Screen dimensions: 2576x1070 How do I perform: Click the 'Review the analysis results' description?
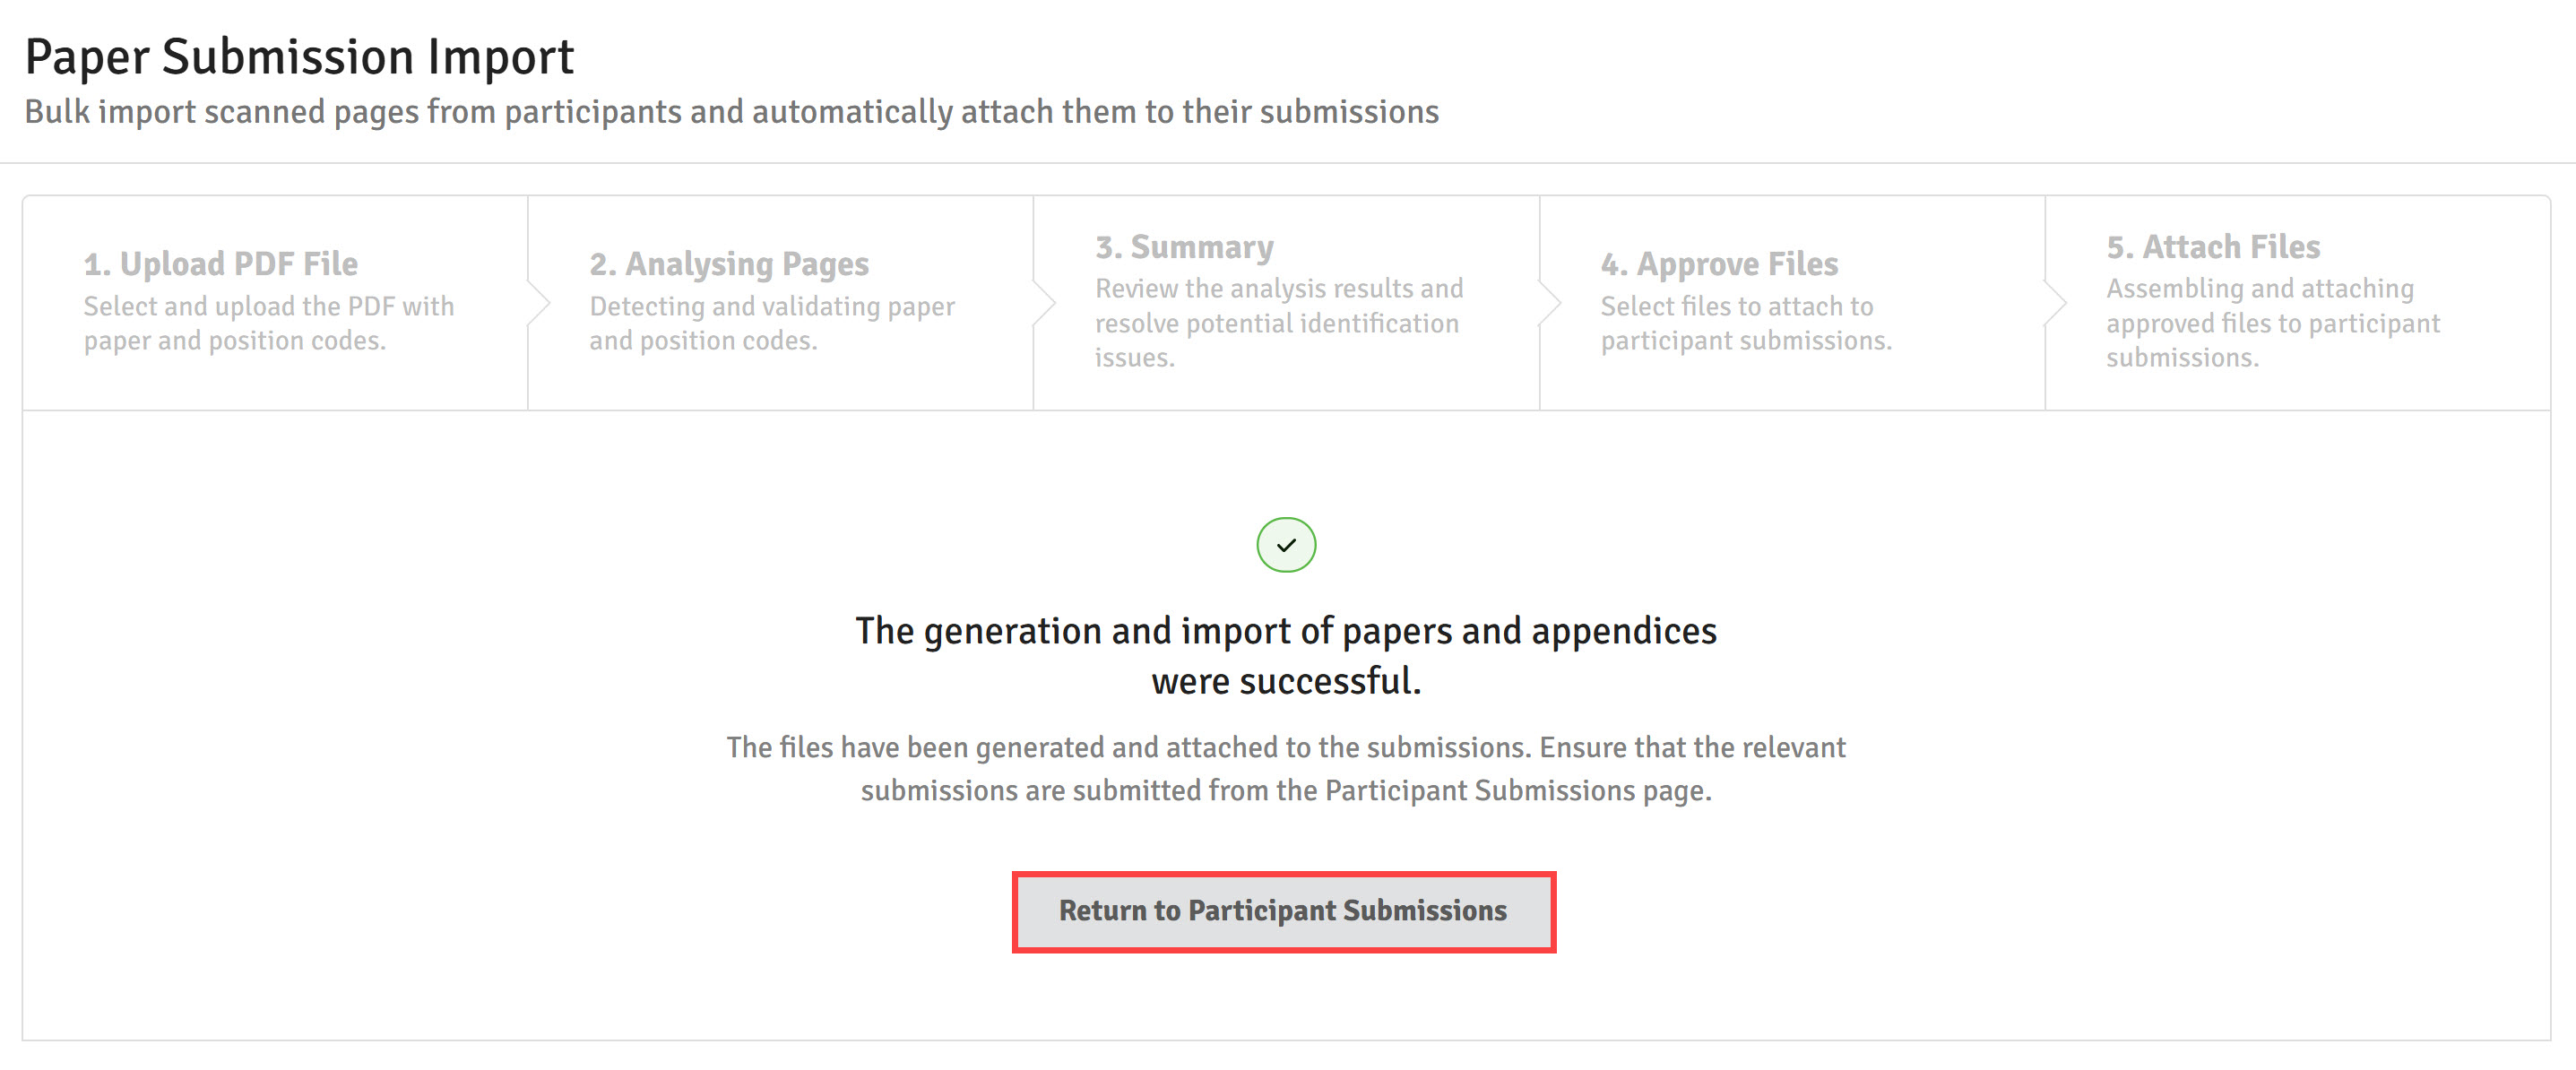click(x=1279, y=323)
